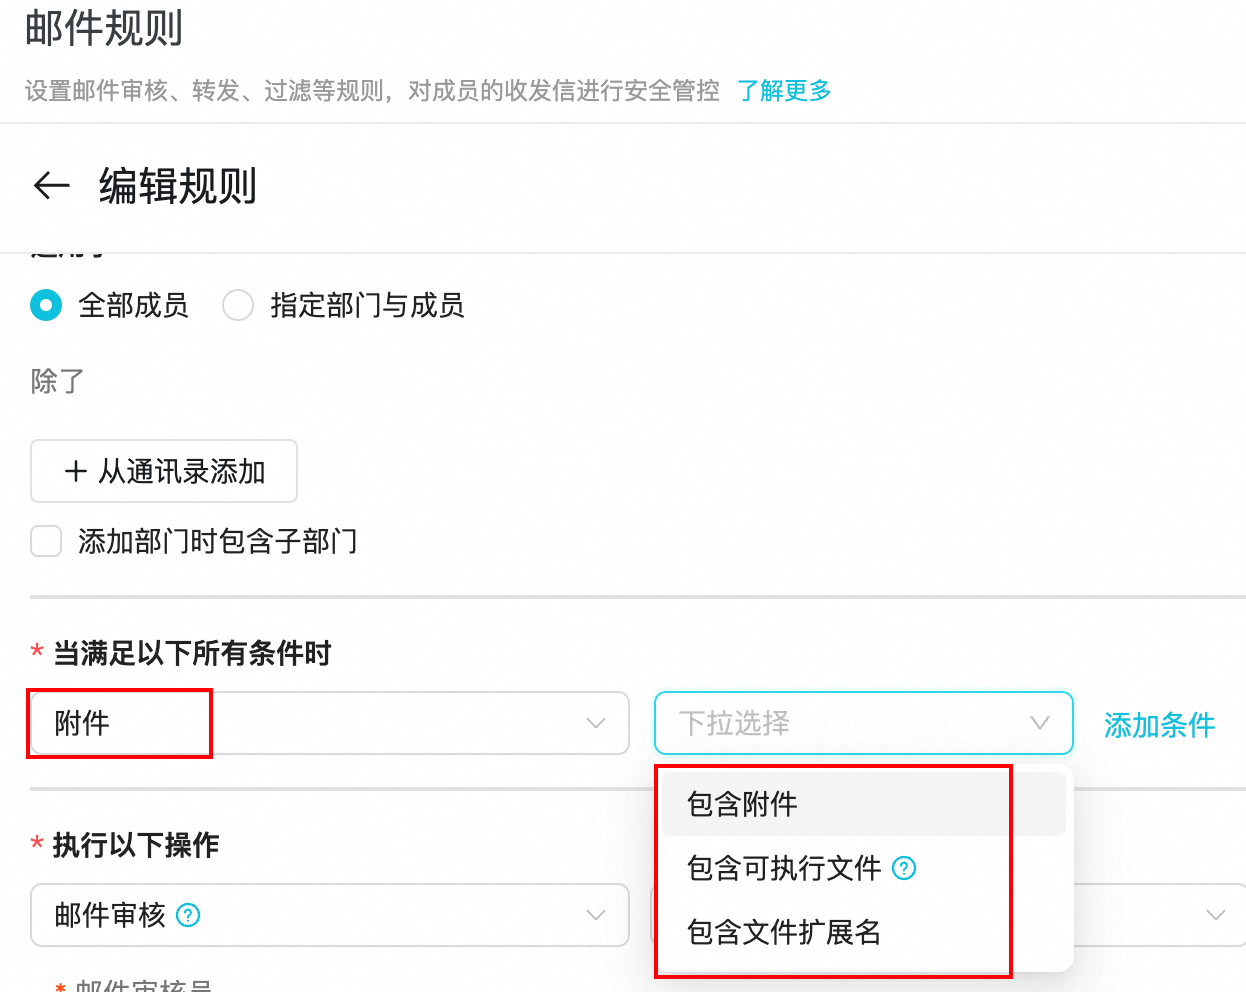This screenshot has width=1246, height=992.
Task: Click help icon next to 包含可执行文件
Action: click(x=904, y=868)
